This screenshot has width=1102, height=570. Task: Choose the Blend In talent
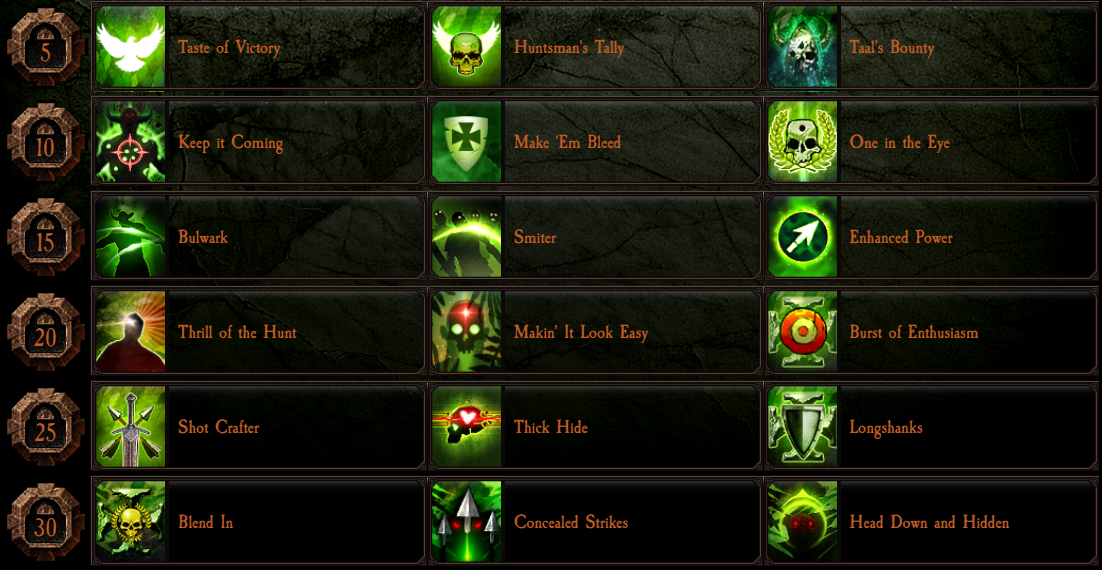point(258,522)
